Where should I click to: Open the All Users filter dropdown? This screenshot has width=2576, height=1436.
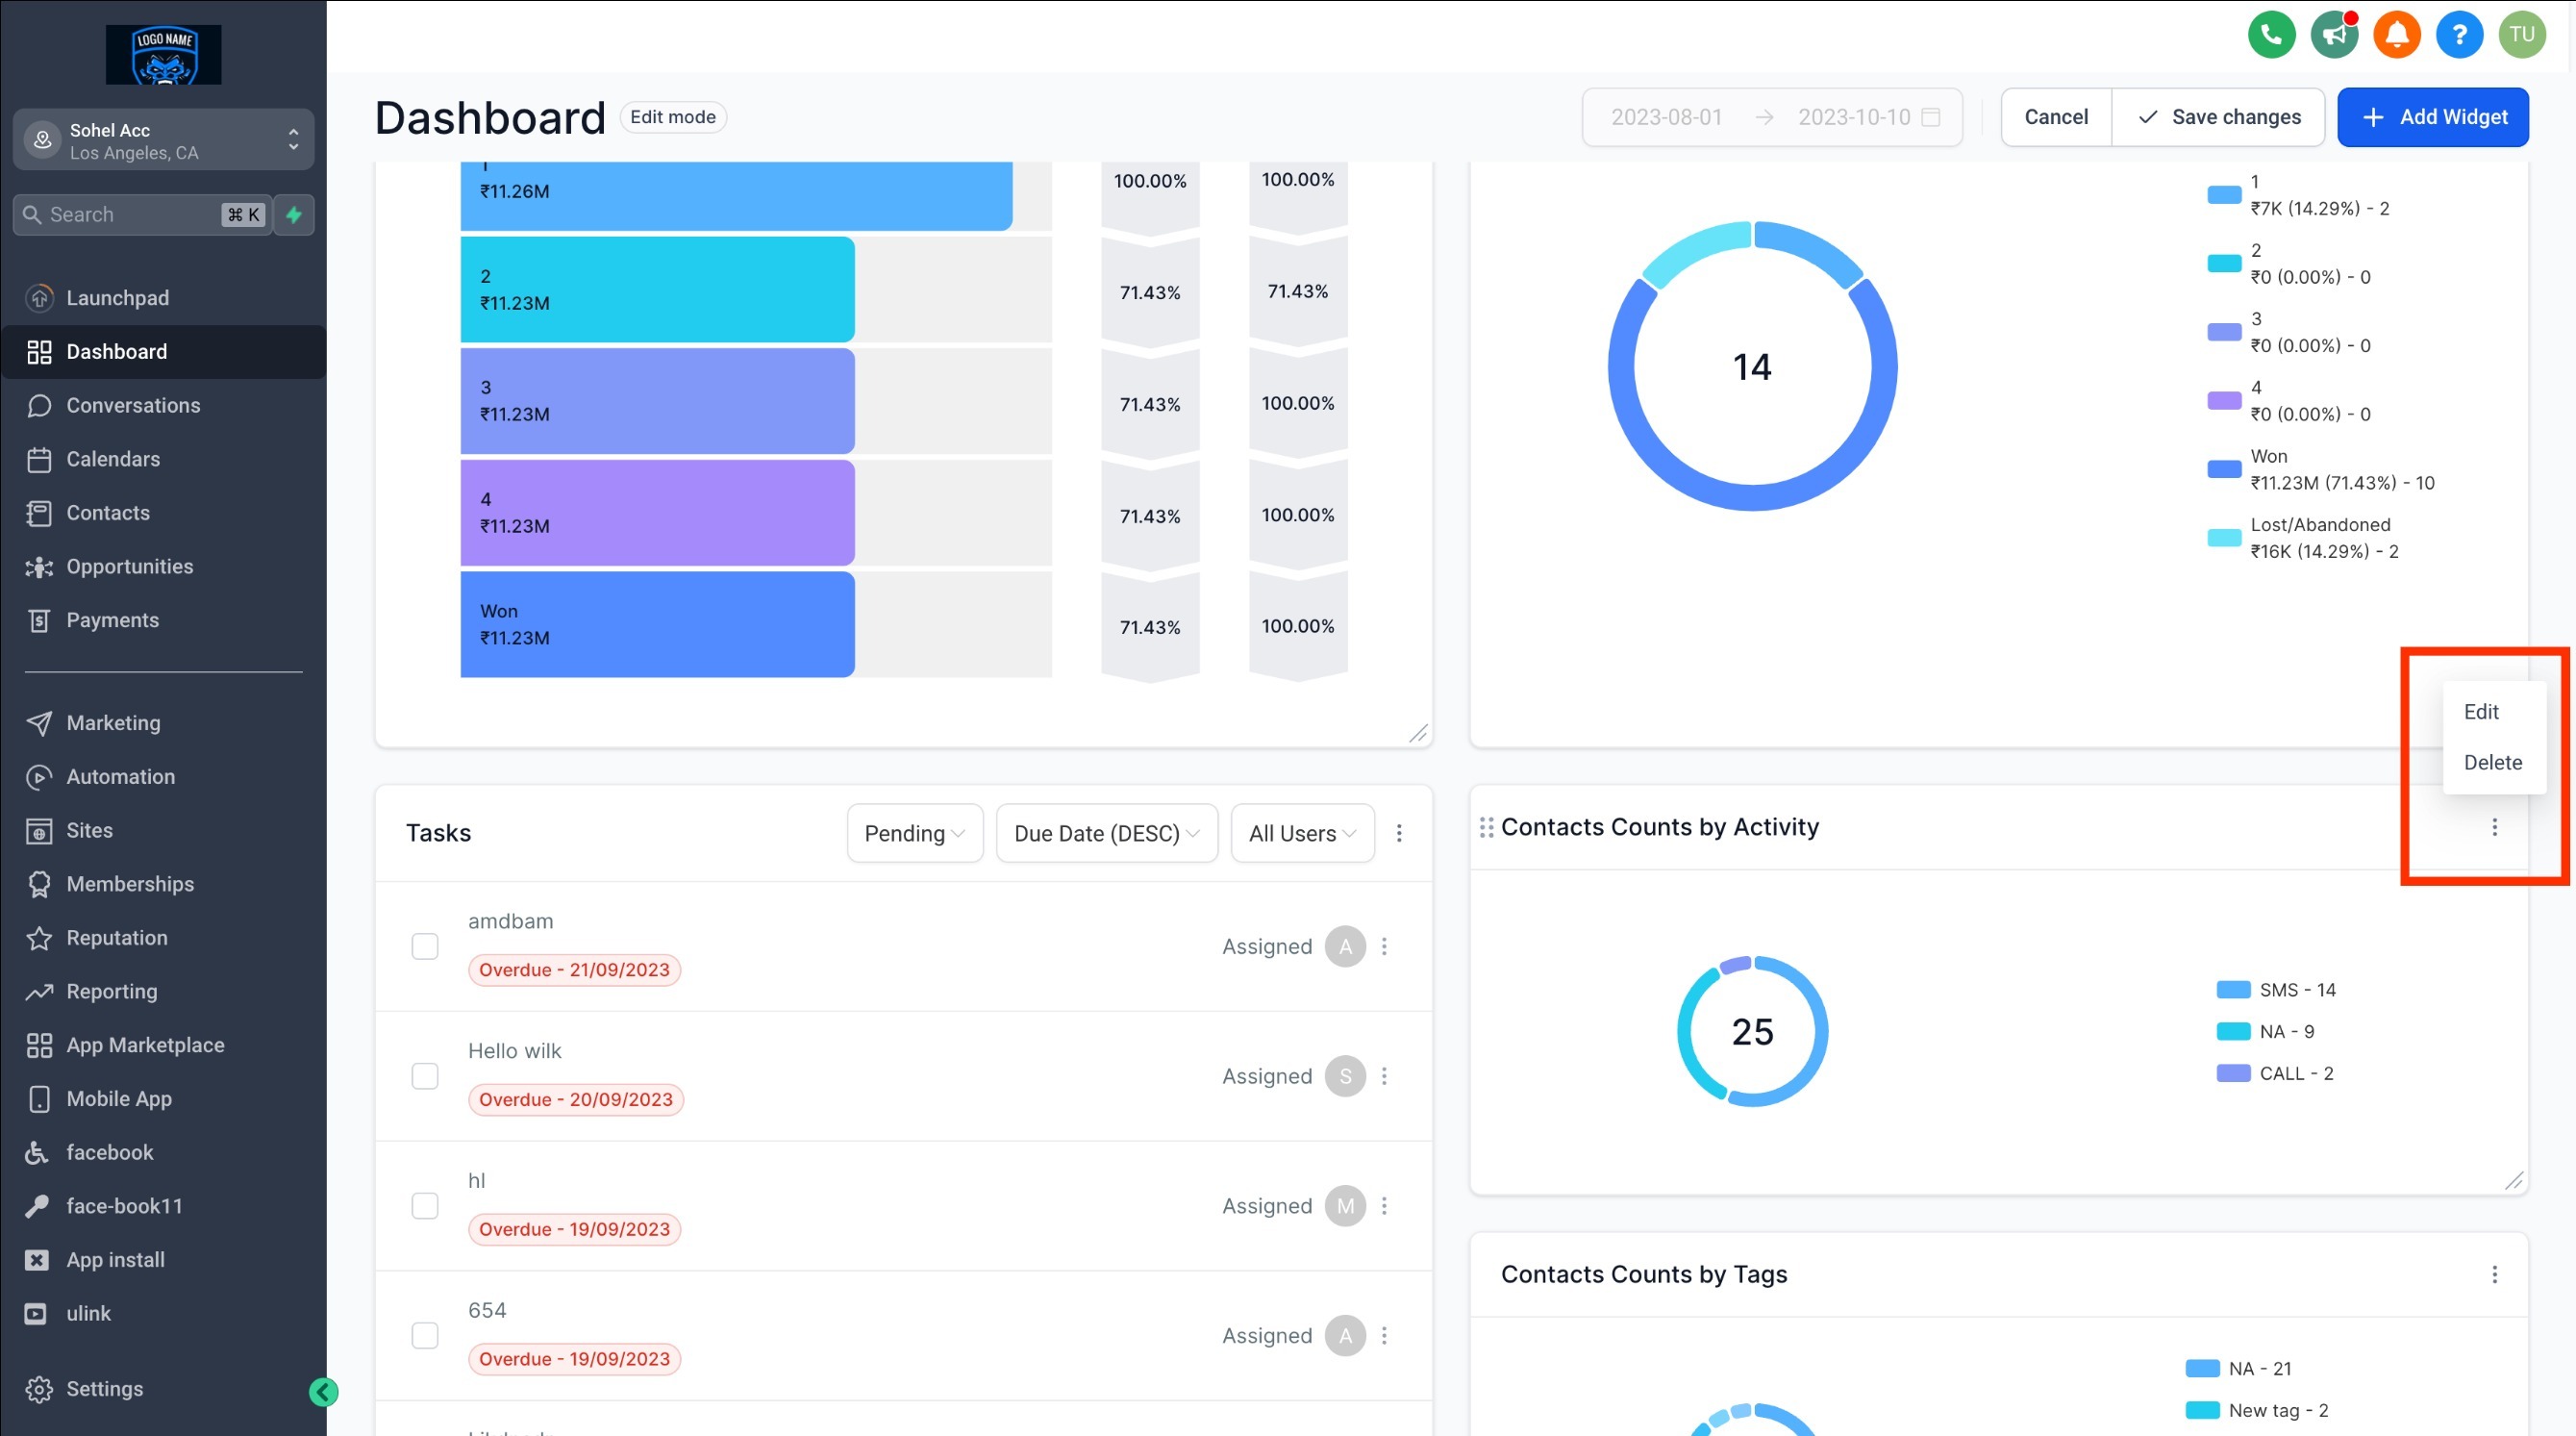pos(1301,833)
